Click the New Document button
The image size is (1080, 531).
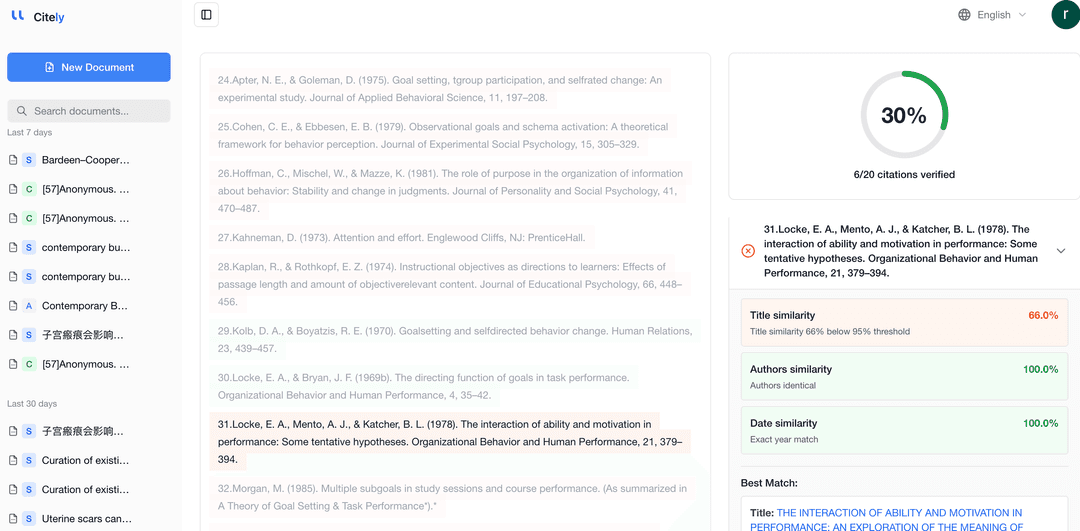[89, 67]
